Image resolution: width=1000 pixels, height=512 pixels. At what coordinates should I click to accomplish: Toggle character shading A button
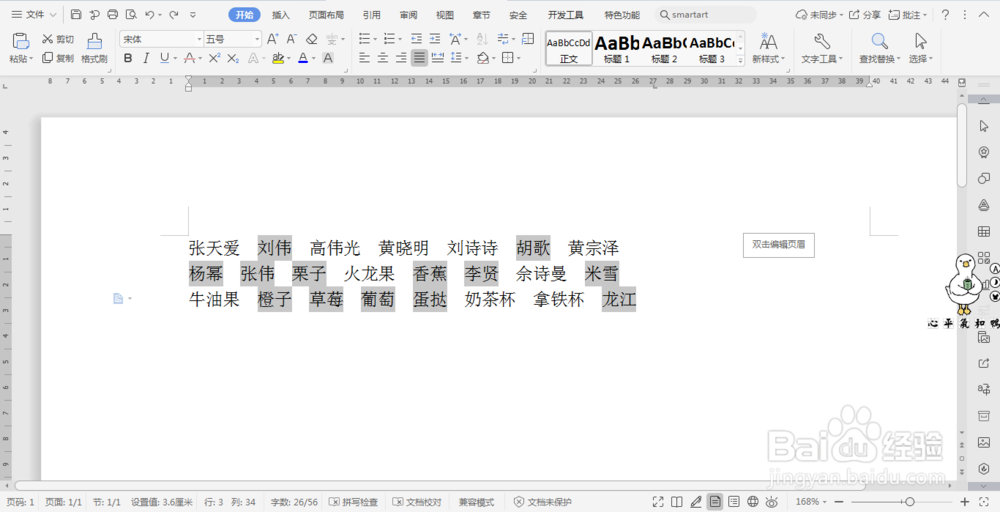click(x=328, y=58)
